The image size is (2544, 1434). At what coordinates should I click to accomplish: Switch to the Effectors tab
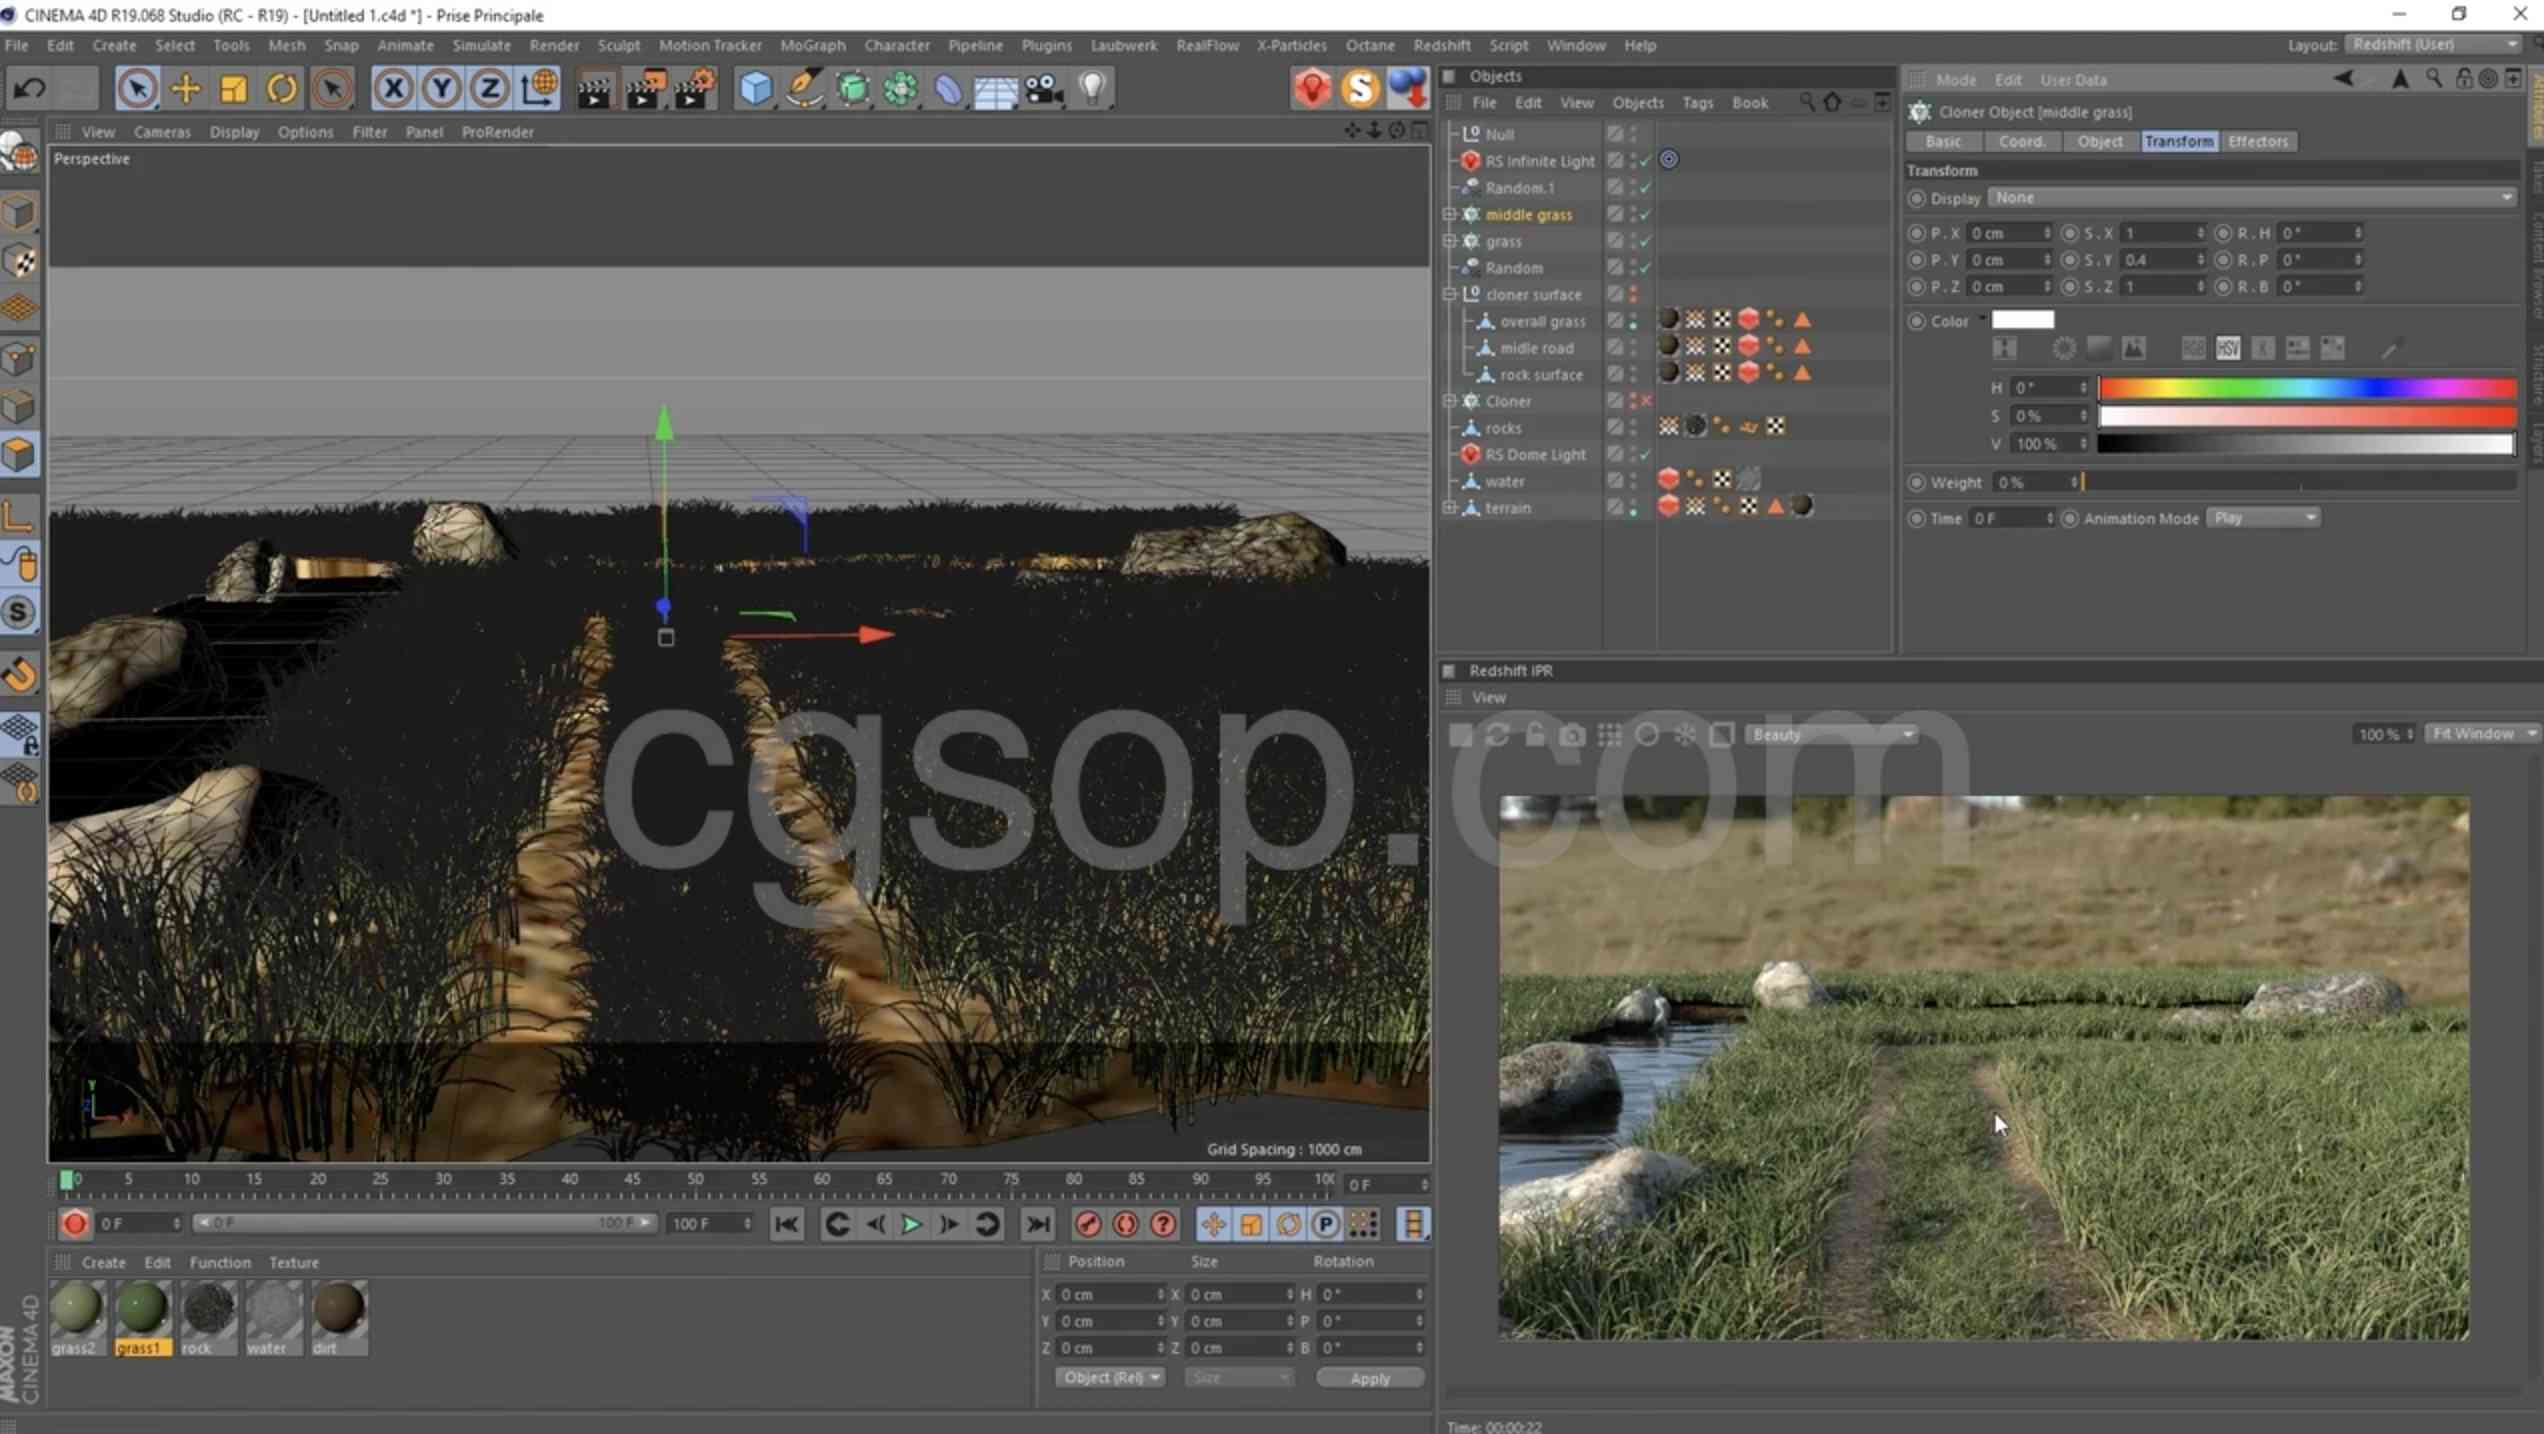tap(2257, 141)
